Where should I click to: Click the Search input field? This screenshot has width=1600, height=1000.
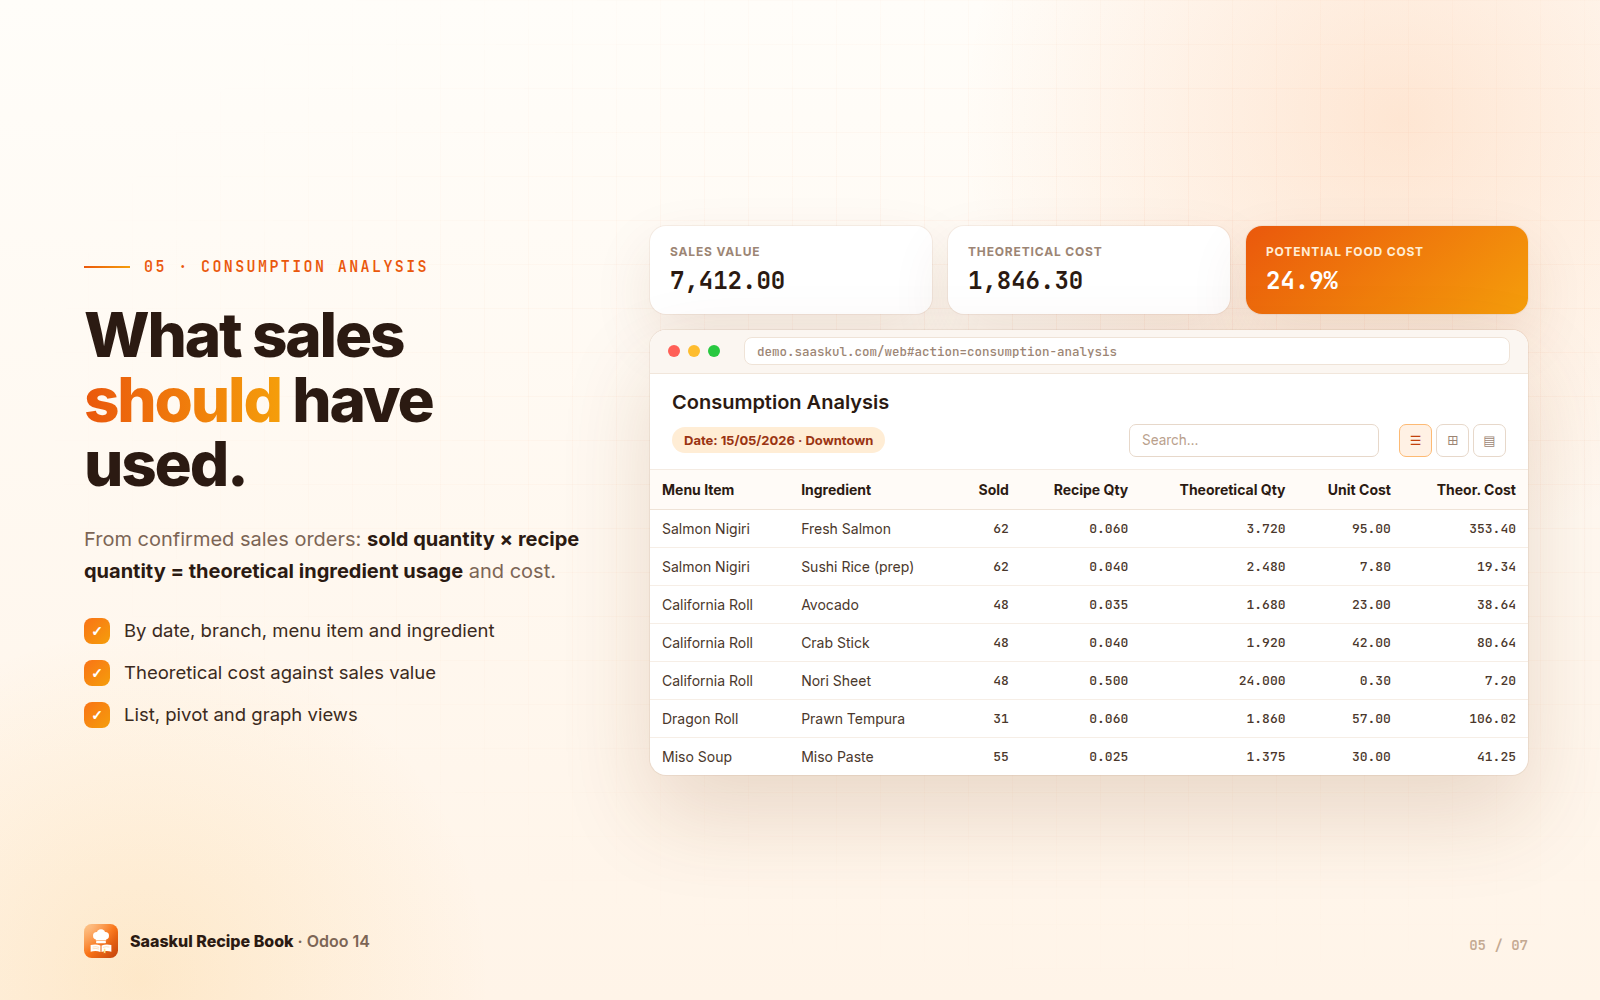1254,440
